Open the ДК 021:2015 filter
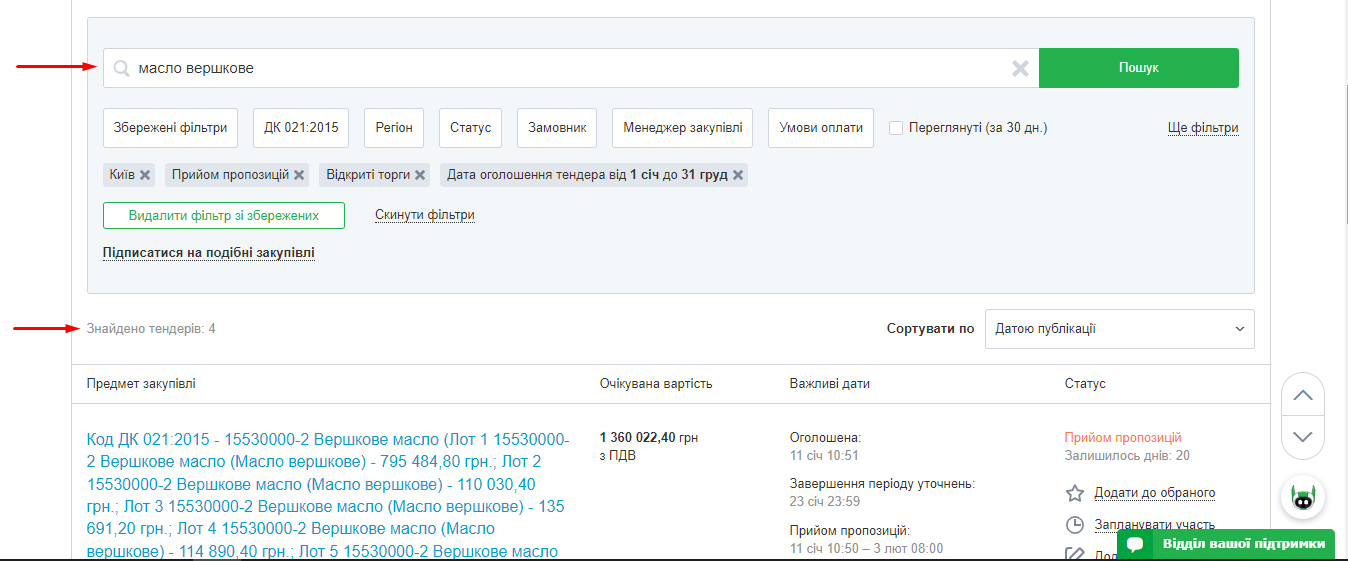 301,128
